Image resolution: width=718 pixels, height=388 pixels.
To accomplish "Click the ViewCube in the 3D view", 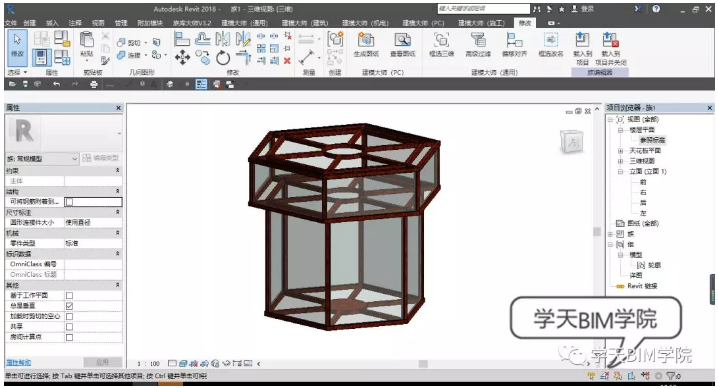I will (x=572, y=142).
